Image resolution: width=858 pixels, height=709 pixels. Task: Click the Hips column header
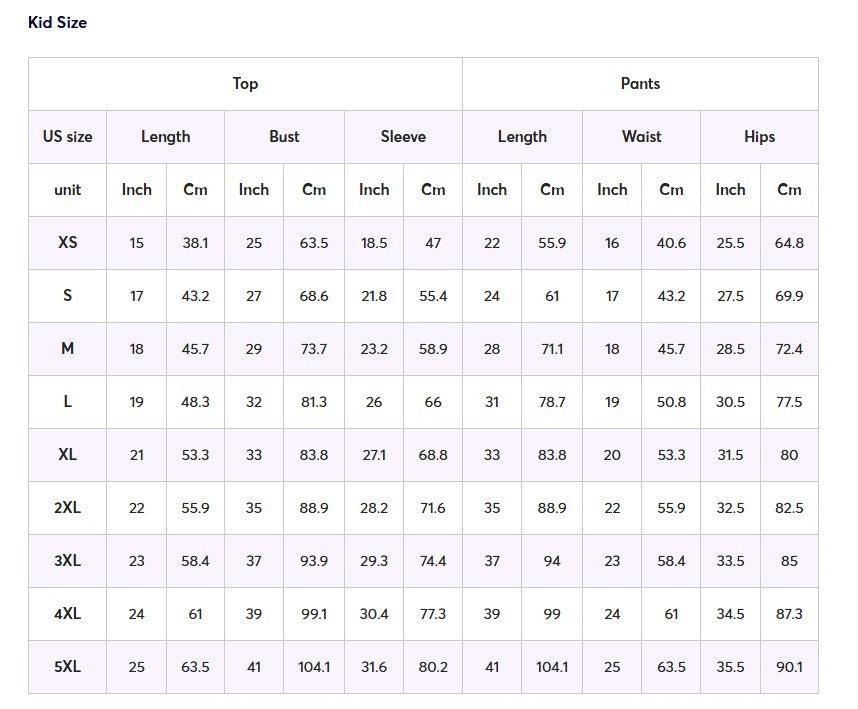click(x=759, y=137)
